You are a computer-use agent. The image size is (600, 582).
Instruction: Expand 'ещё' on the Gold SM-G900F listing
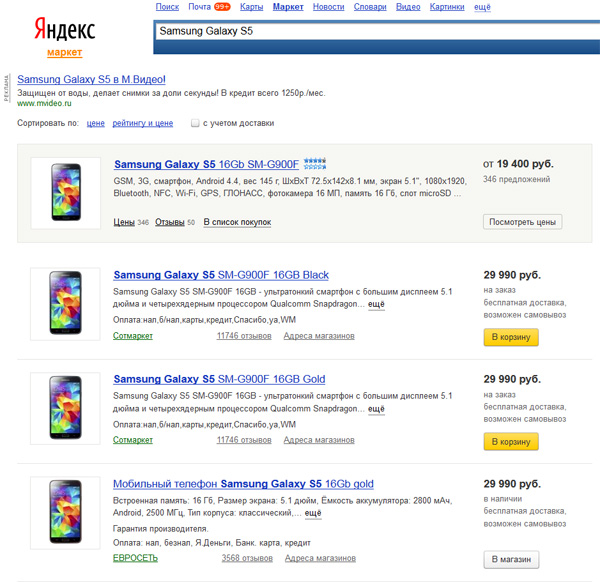pyautogui.click(x=376, y=409)
